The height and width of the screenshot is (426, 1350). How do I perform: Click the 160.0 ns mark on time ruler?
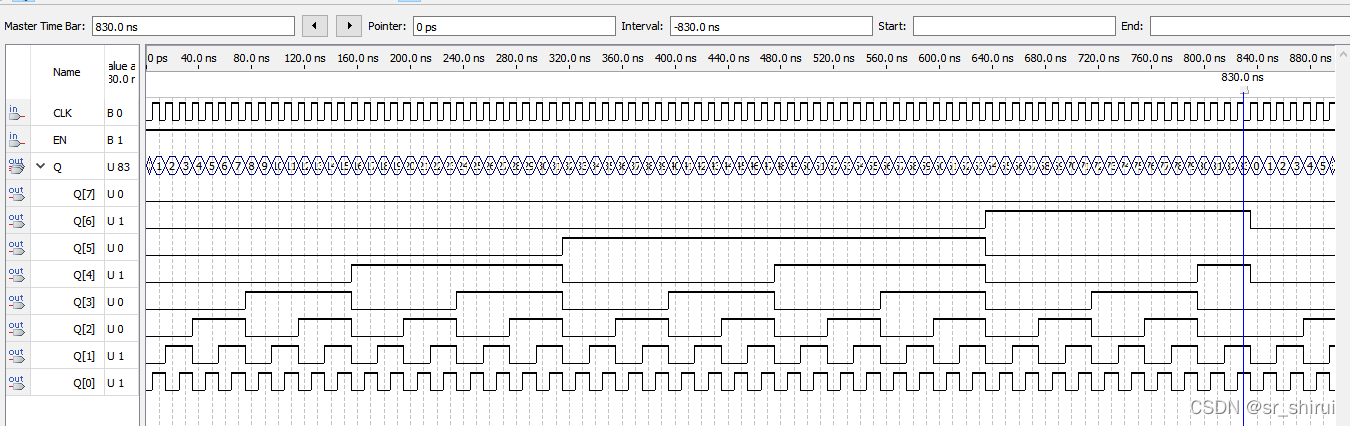357,58
